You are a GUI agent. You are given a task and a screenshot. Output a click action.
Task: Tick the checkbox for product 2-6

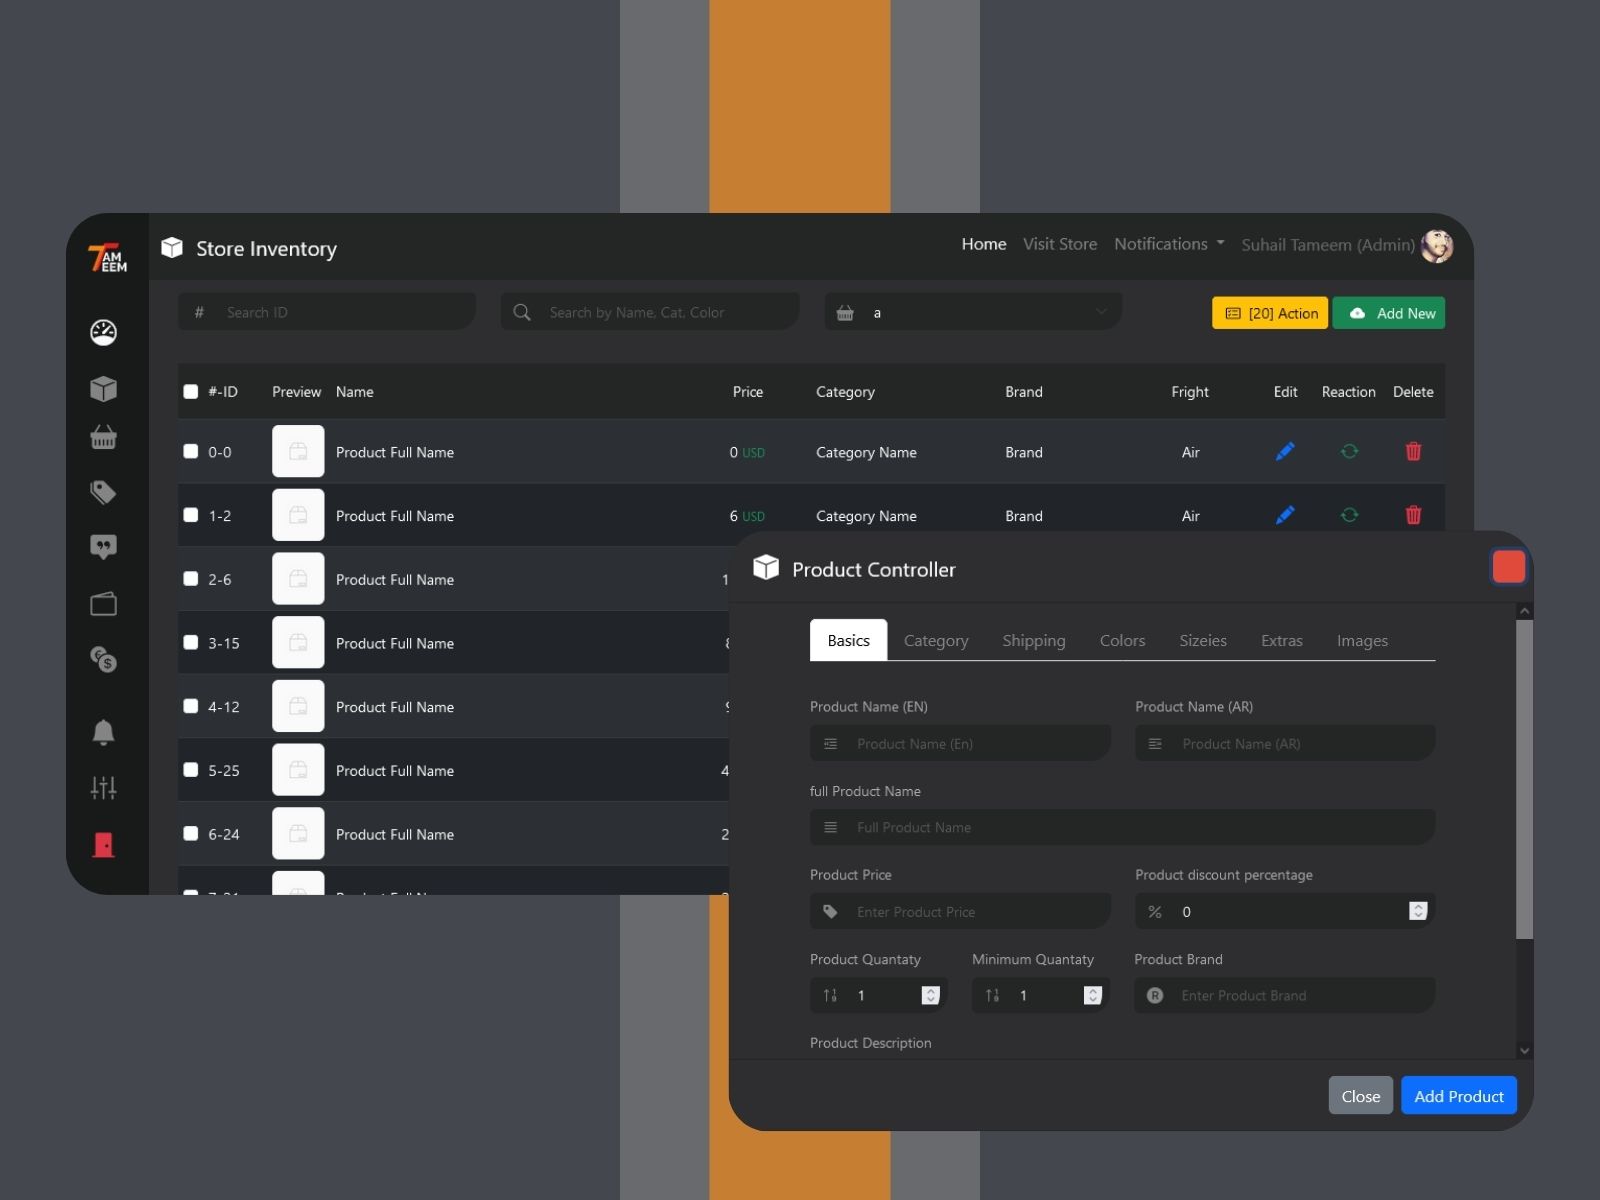pyautogui.click(x=191, y=579)
